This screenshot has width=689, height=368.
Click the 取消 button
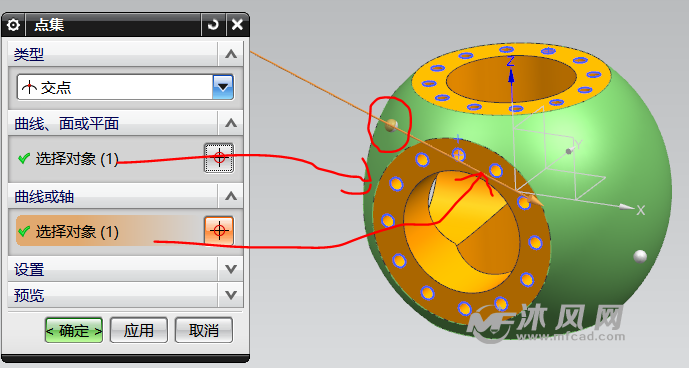203,330
